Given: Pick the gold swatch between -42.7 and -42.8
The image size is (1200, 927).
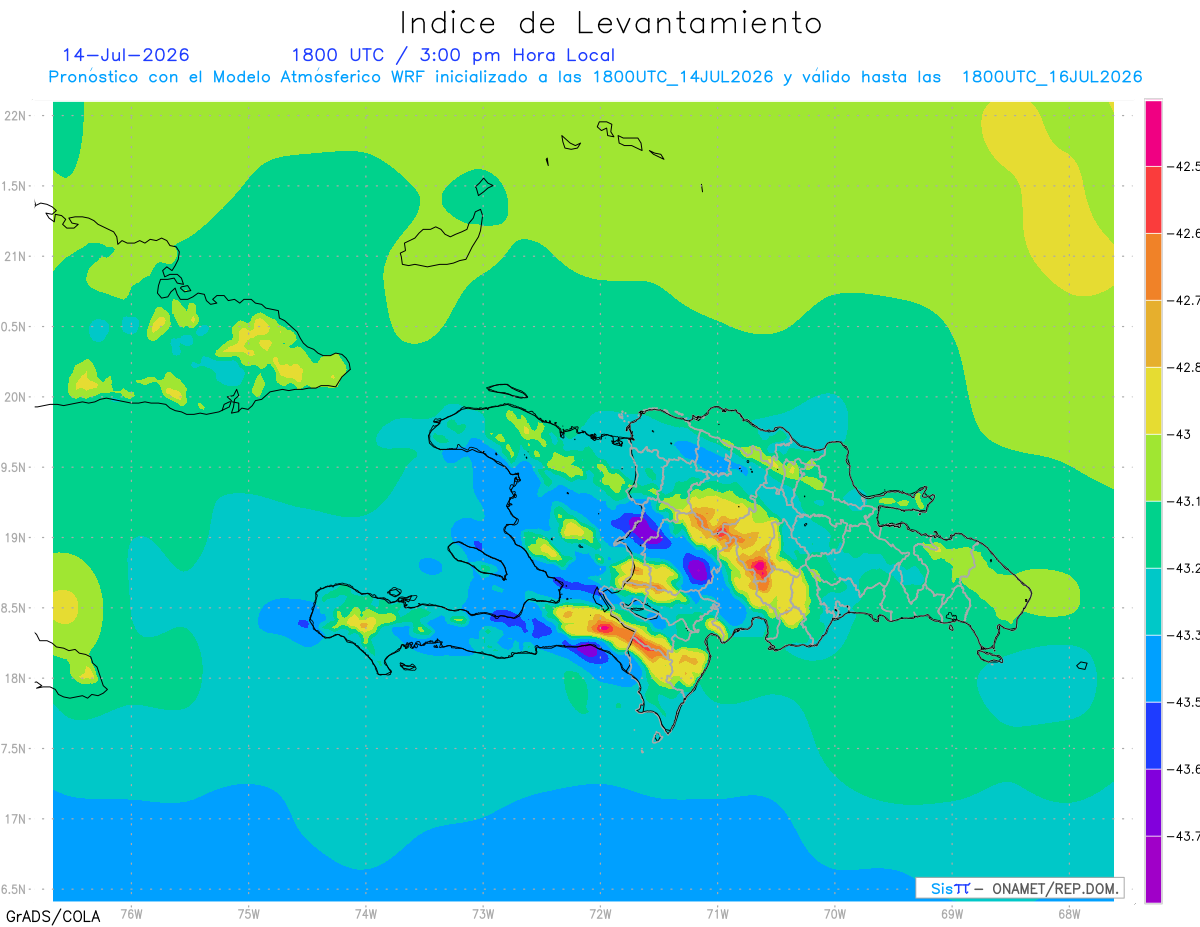Looking at the screenshot, I should click(1153, 333).
